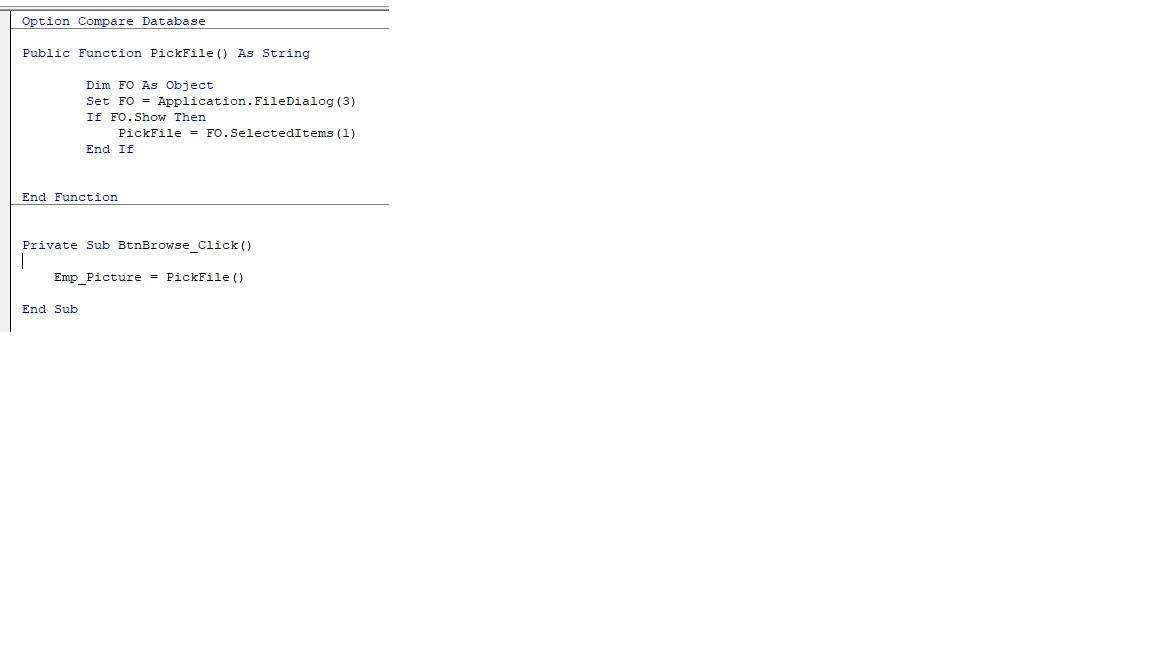Click the End Function line
This screenshot has height=648, width=1152.
click(x=70, y=198)
